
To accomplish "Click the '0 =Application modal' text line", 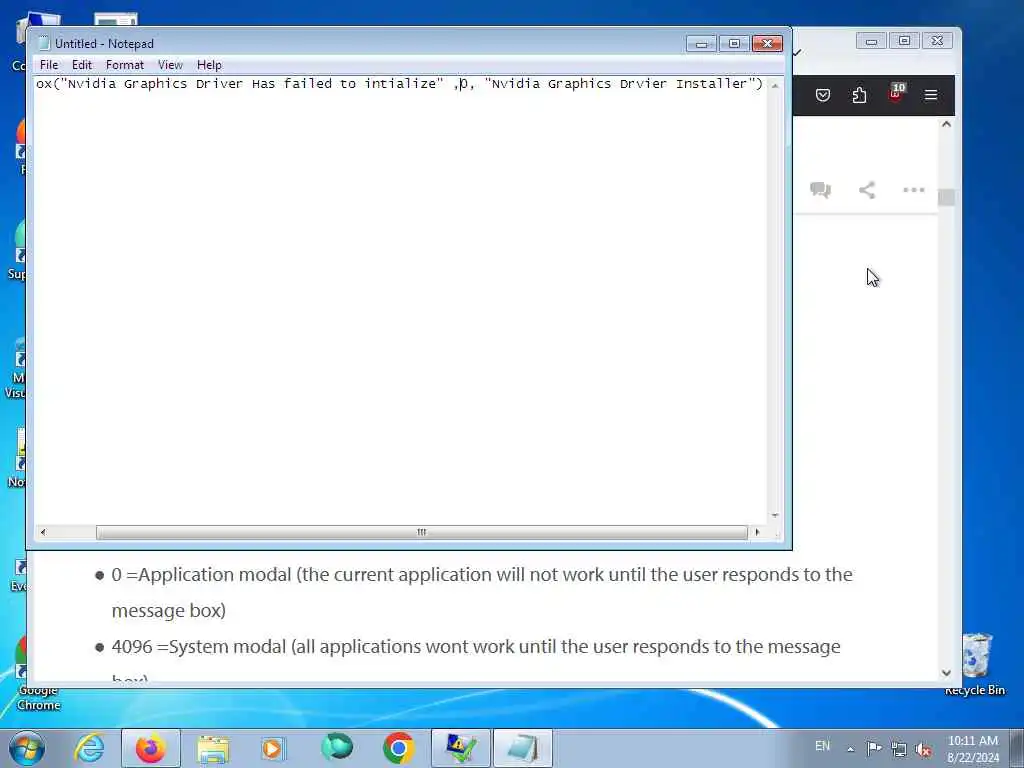I will click(482, 592).
